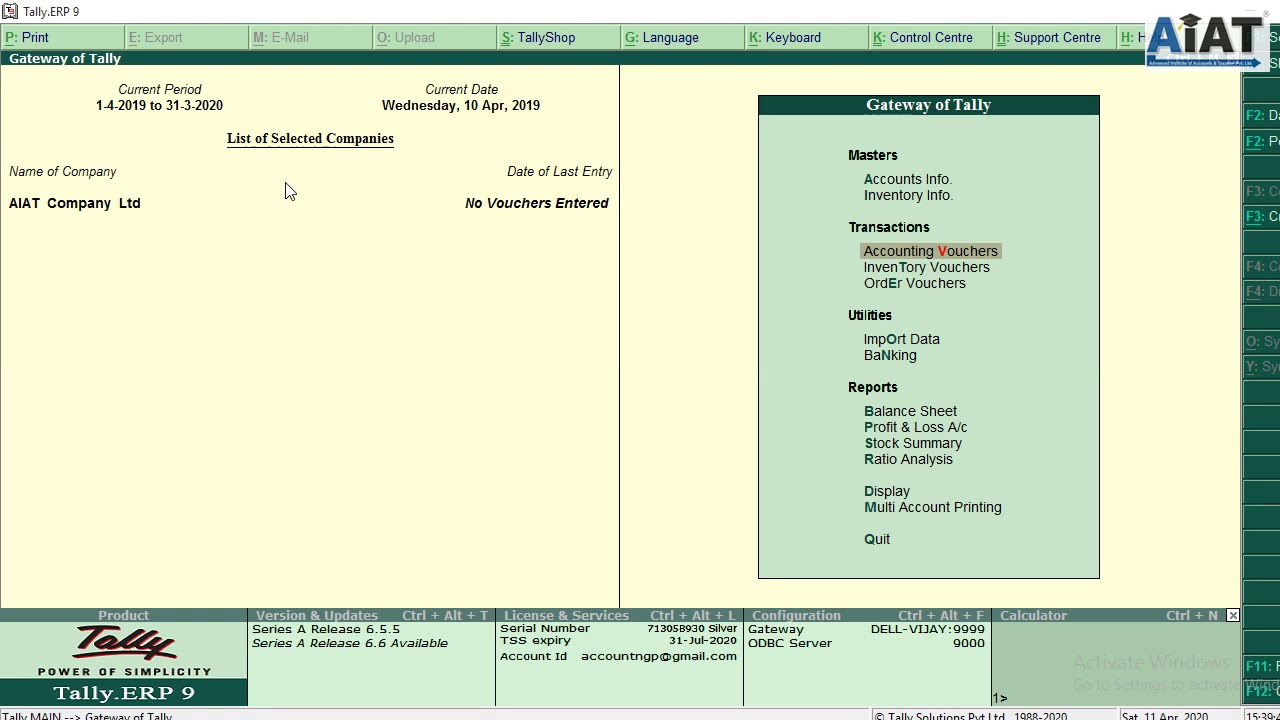Open the Profit & Loss A/c report
This screenshot has width=1280, height=720.
point(915,427)
